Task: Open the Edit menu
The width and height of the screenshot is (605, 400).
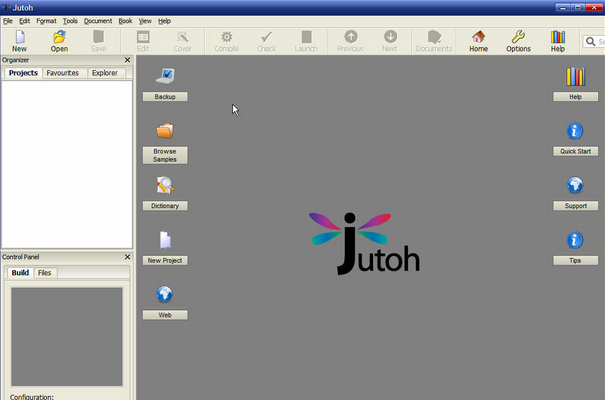Action: [x=25, y=21]
